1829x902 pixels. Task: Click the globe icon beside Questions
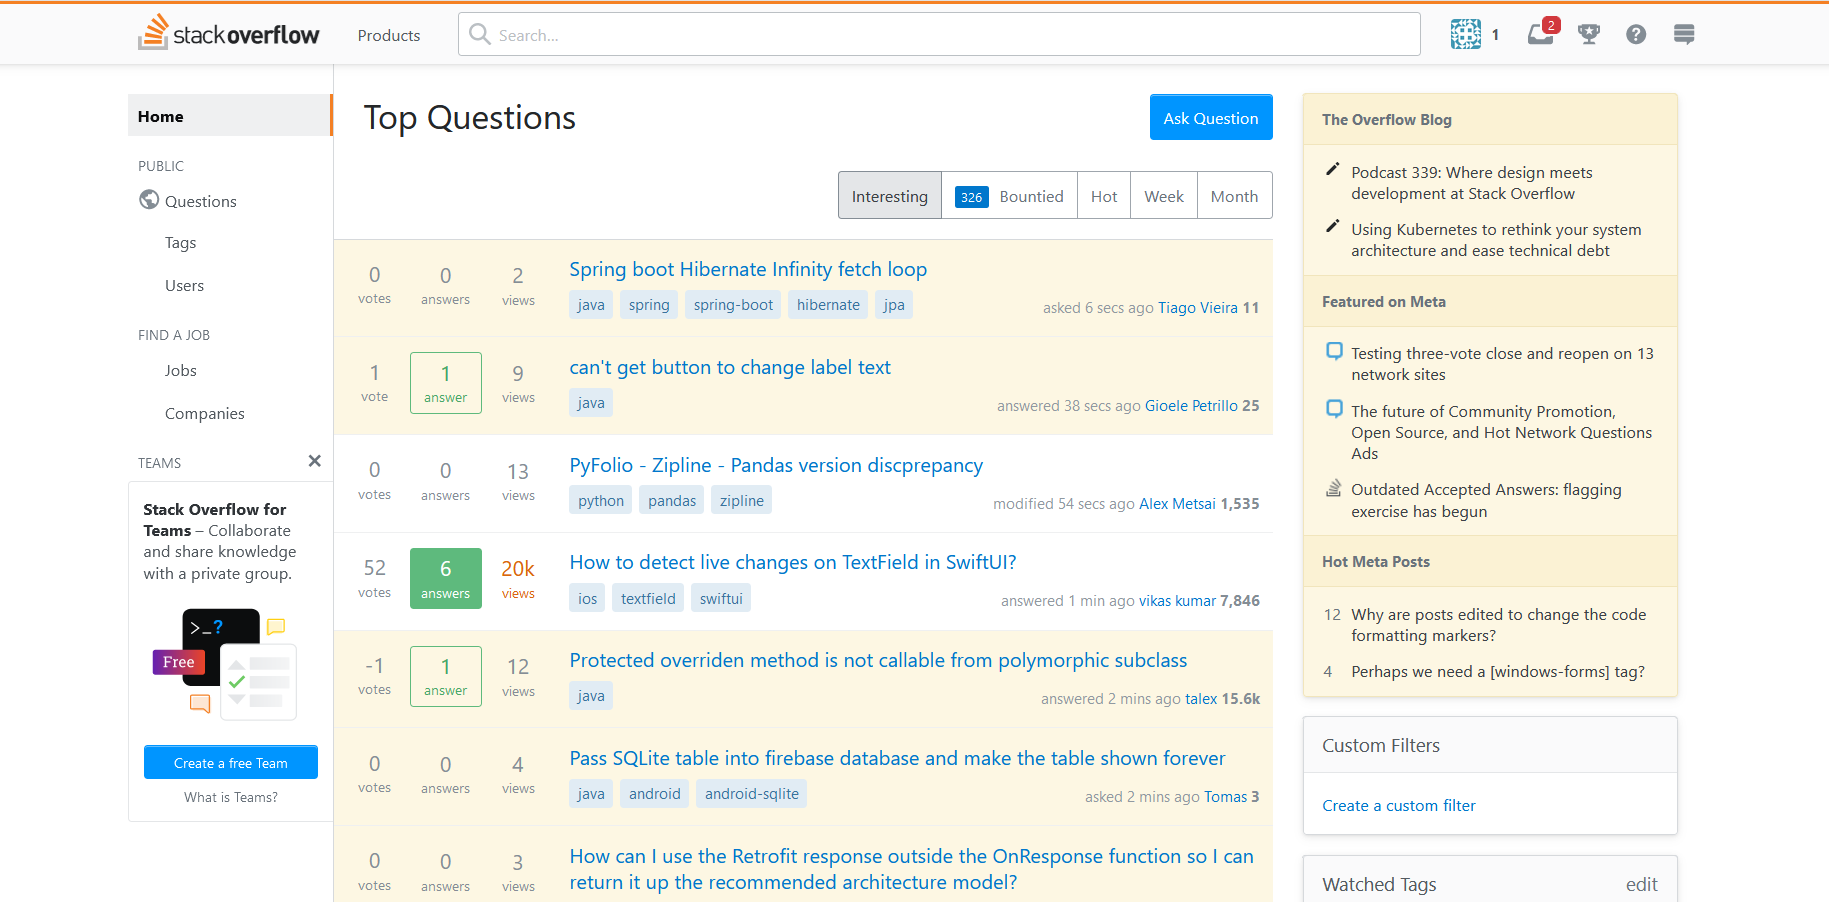149,200
